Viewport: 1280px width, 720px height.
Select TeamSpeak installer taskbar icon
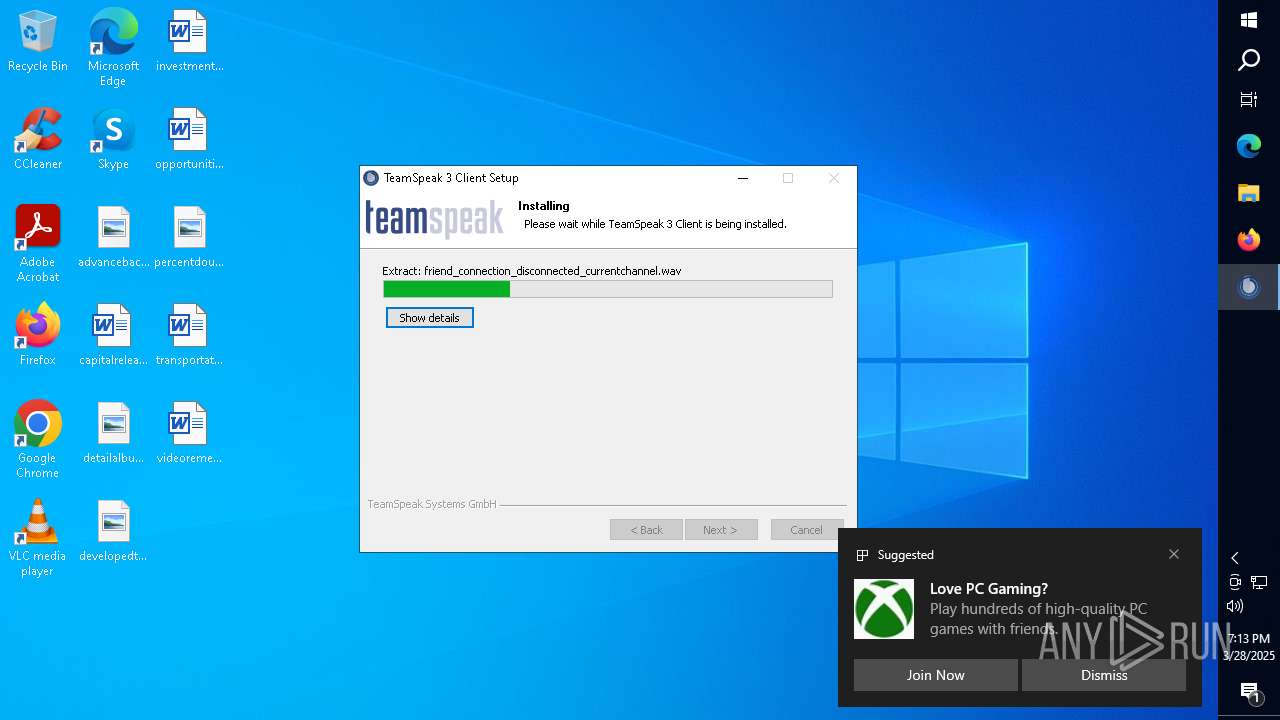(1249, 287)
